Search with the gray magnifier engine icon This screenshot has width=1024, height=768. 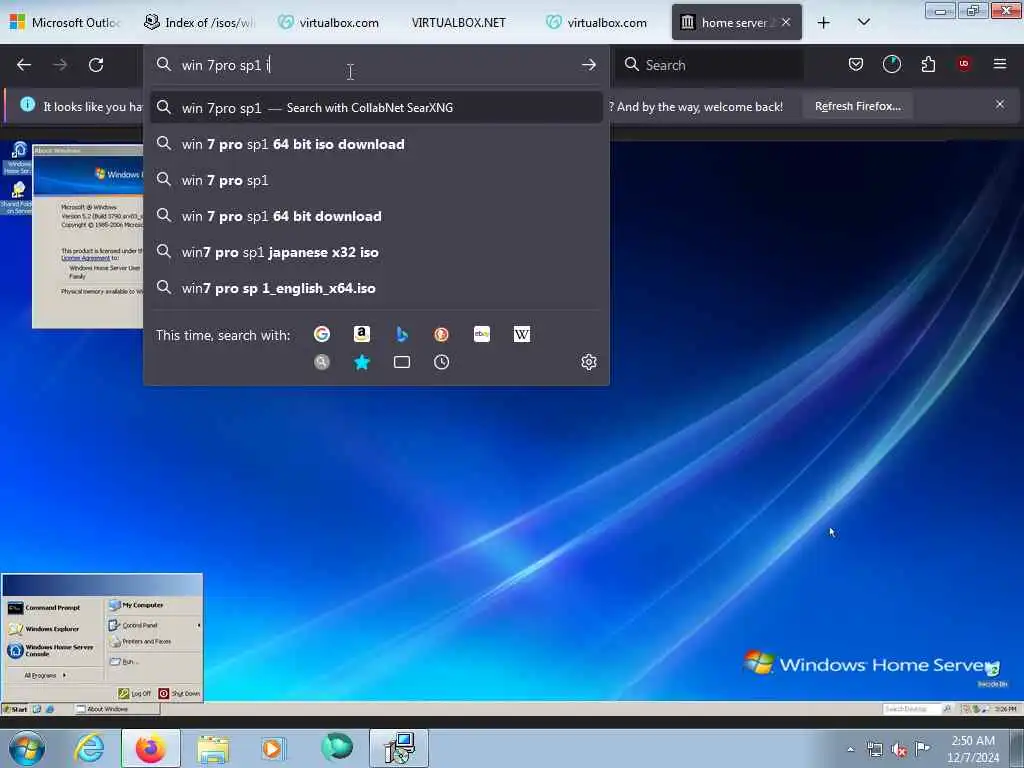point(322,362)
